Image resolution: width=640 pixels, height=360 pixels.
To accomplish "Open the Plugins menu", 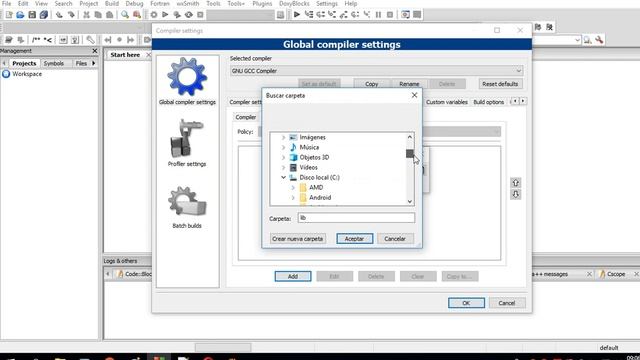I will coord(262,4).
